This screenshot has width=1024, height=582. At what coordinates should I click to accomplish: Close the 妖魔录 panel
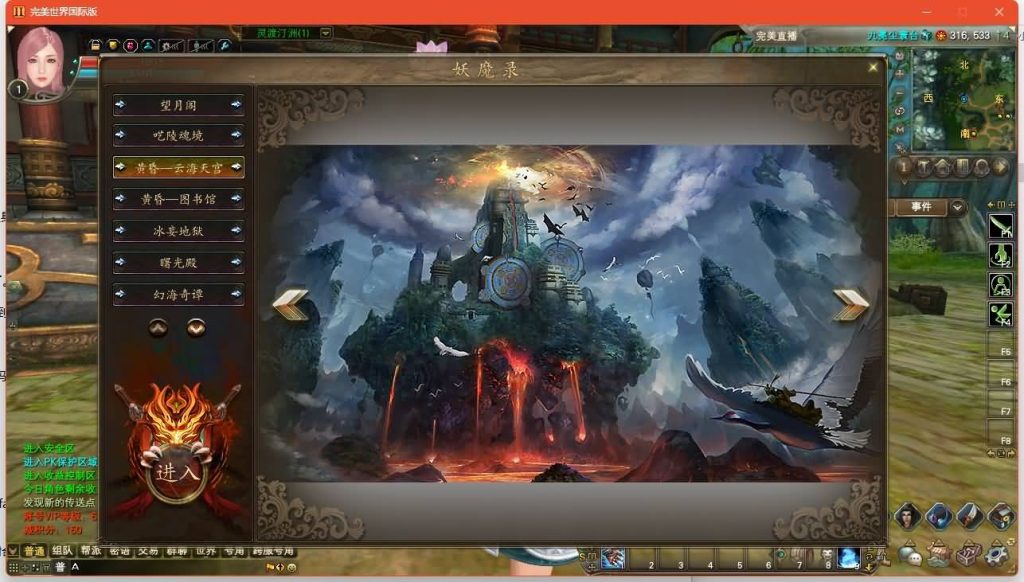tap(873, 67)
